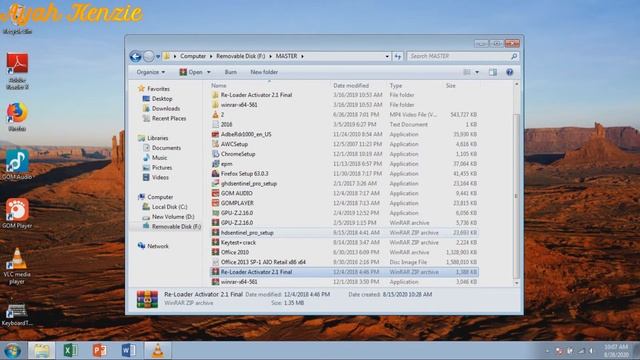The width and height of the screenshot is (640, 360).
Task: Open Explorer Help question mark icon
Action: (x=509, y=72)
